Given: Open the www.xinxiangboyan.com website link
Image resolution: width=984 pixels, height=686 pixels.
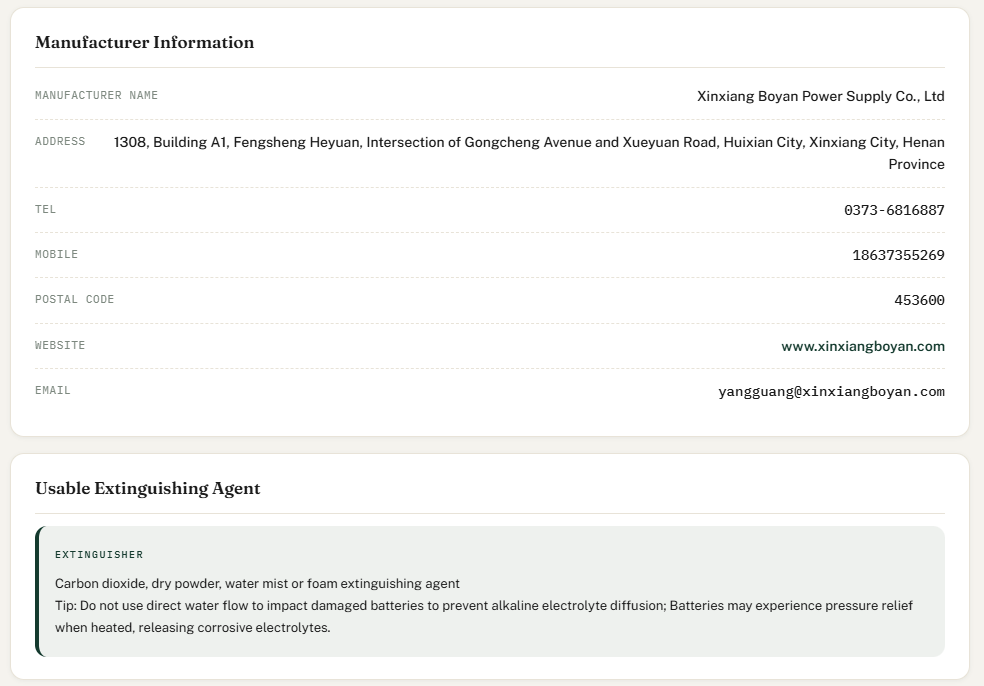Looking at the screenshot, I should pos(863,346).
